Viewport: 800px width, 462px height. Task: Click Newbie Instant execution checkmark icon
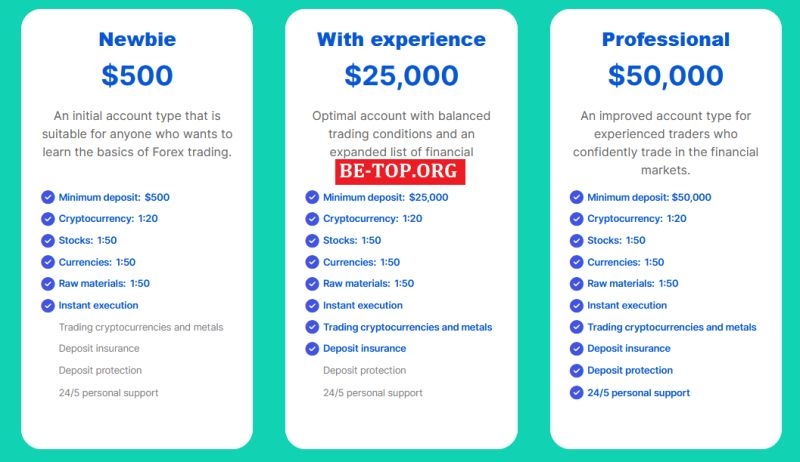47,305
